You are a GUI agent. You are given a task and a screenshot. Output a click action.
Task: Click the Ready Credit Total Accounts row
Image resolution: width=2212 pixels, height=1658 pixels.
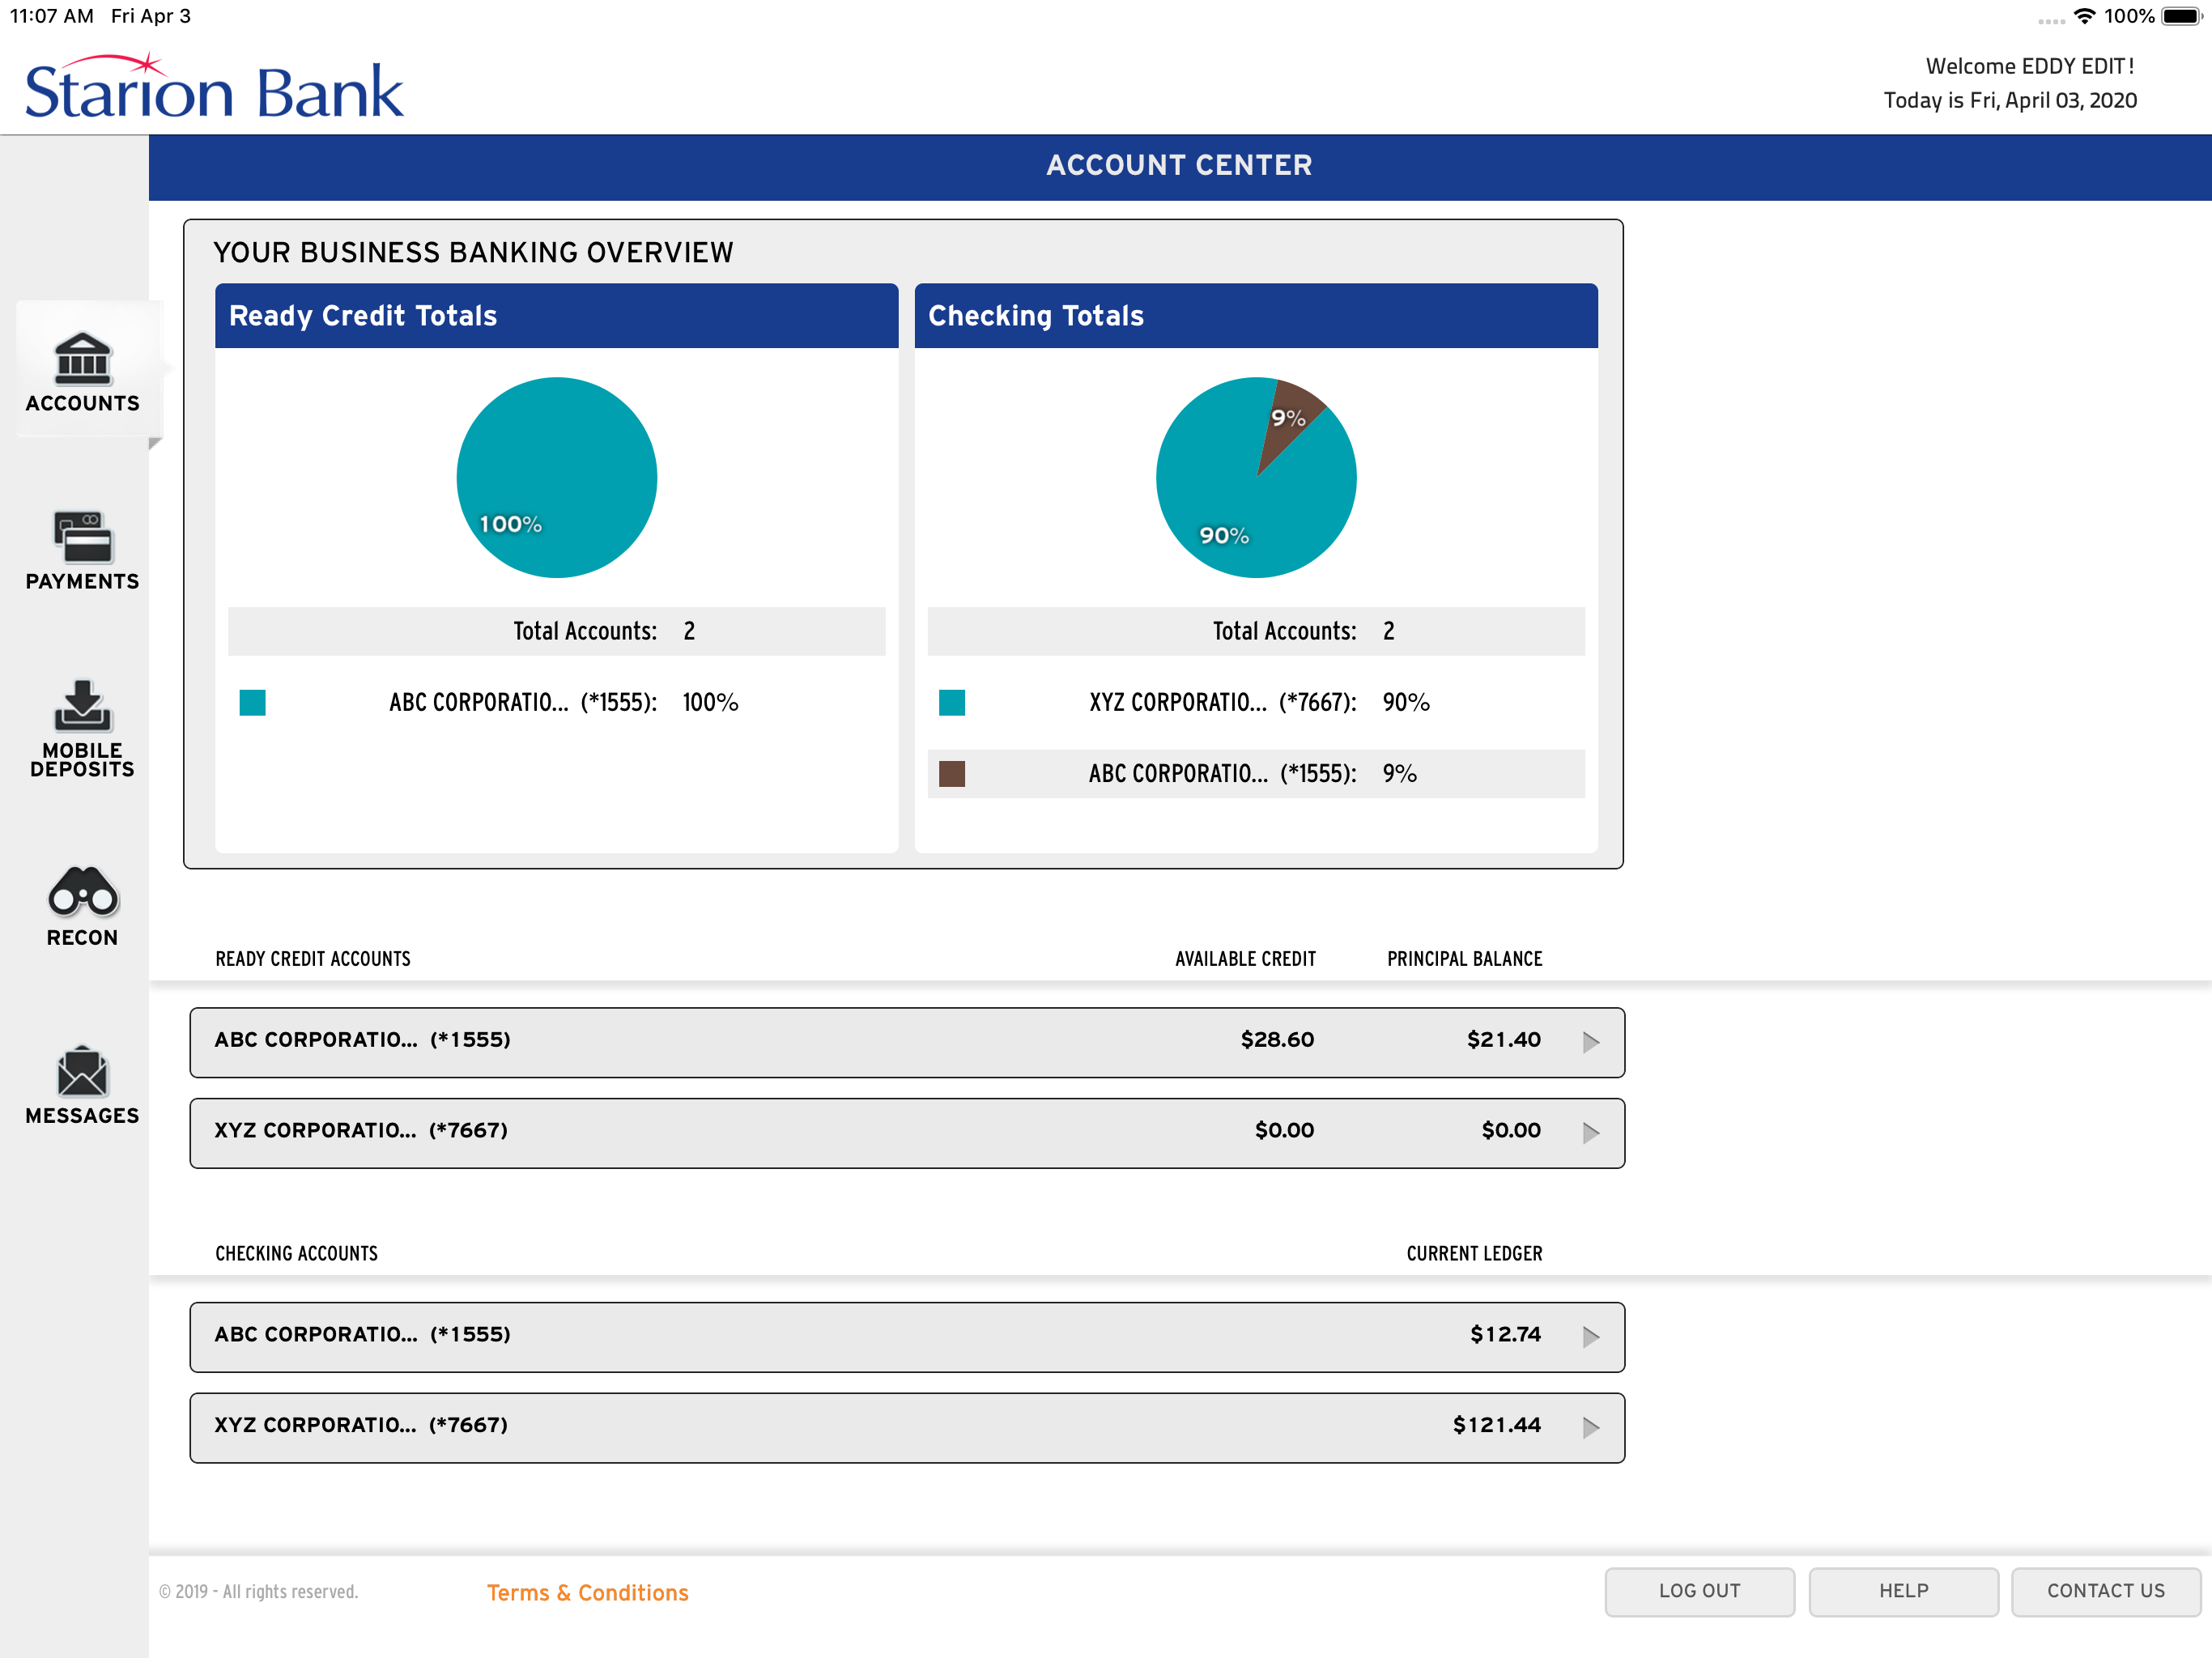(557, 631)
